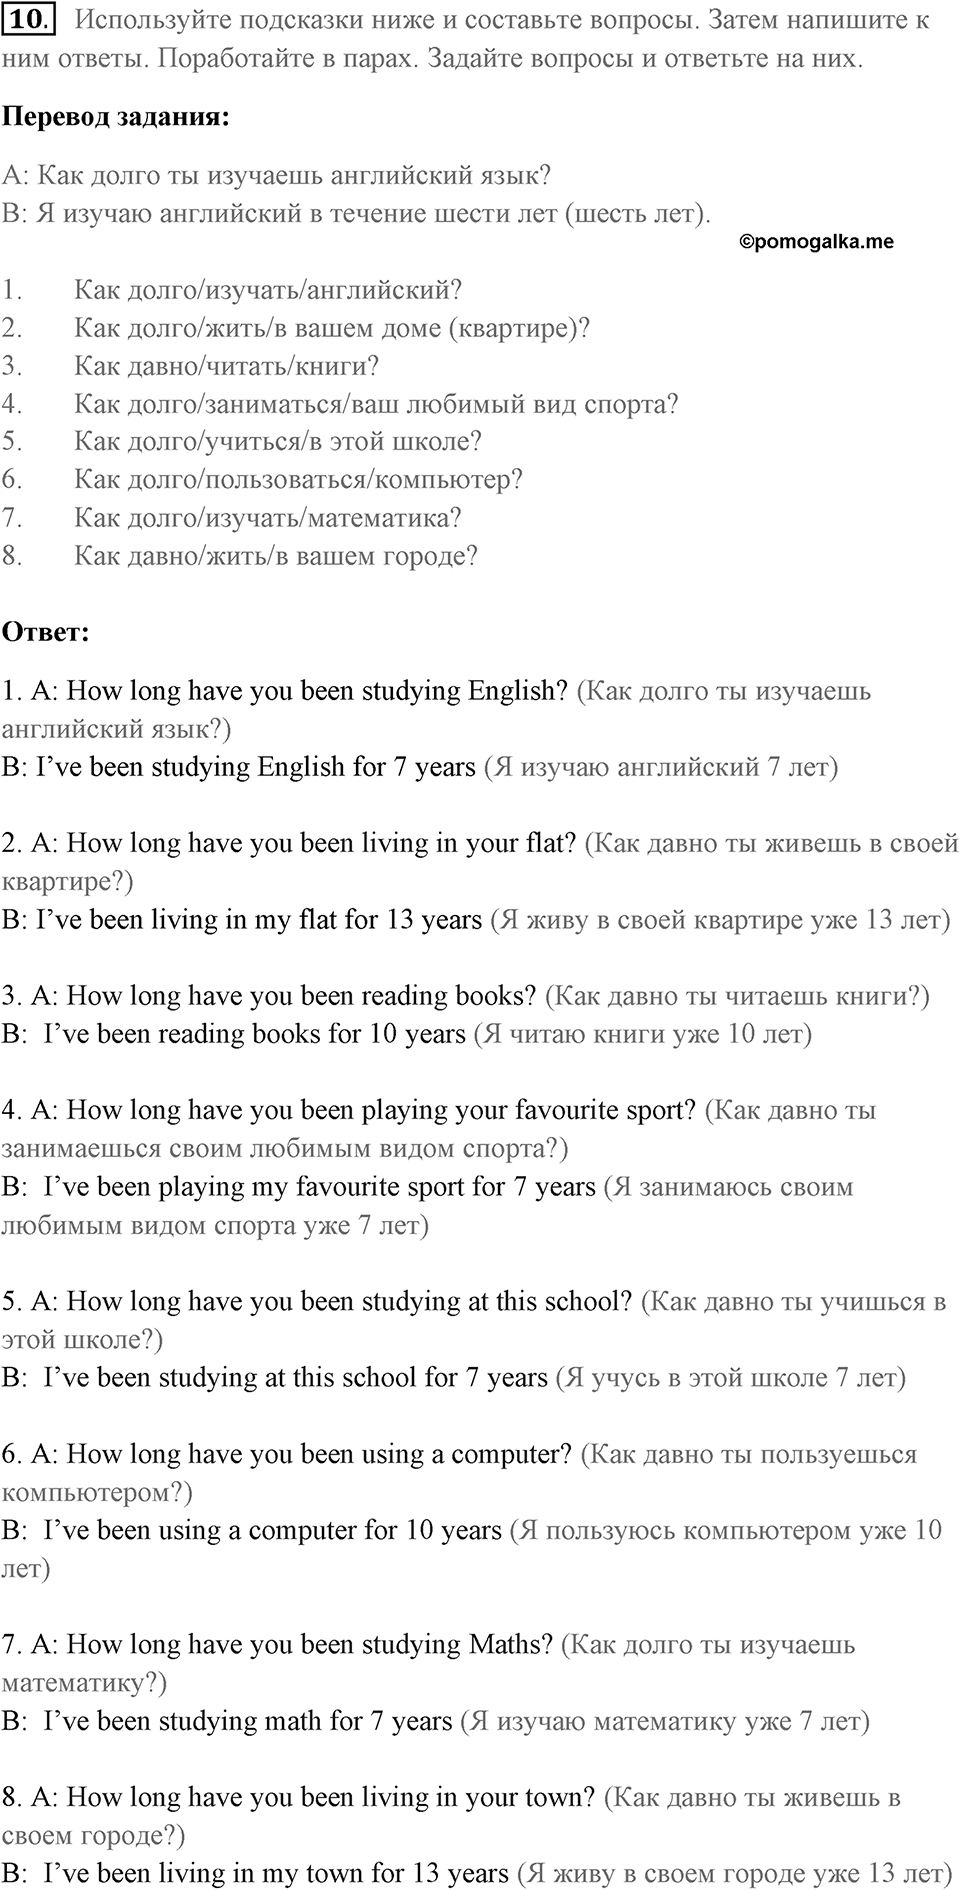Screen dimensions: 960x1890
Task: Click 'I've been living in my flat for 13 years'
Action: coord(259,920)
